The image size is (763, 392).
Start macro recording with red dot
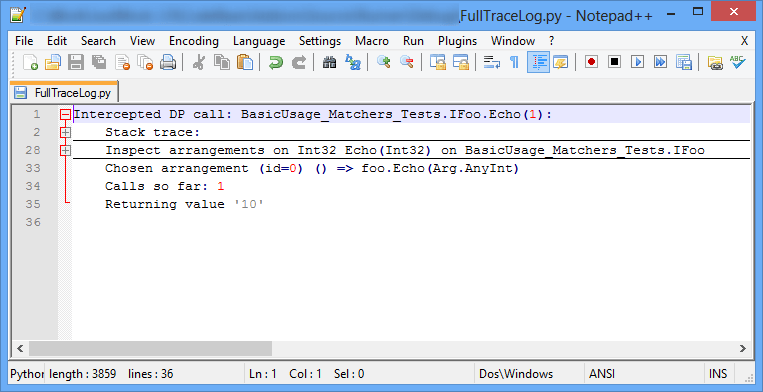point(591,62)
